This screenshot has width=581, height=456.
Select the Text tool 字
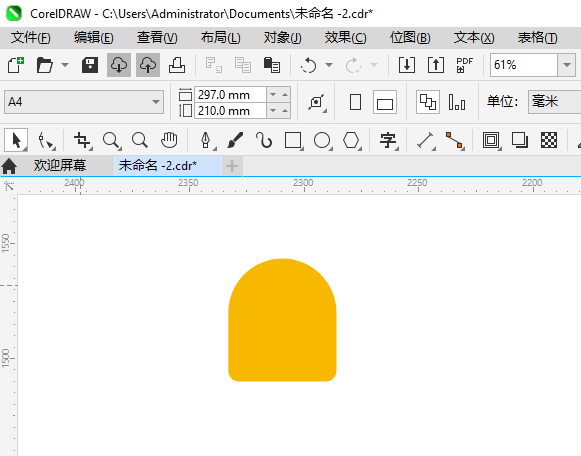[x=388, y=141]
